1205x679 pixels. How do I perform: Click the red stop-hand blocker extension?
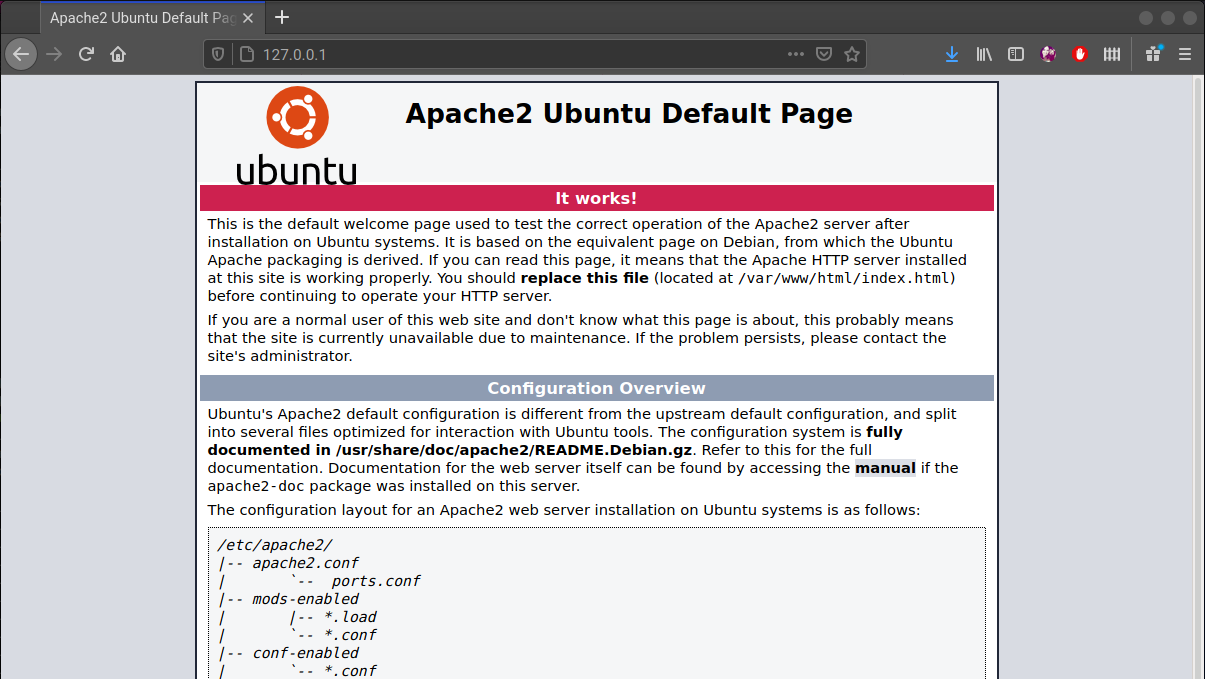click(x=1080, y=54)
